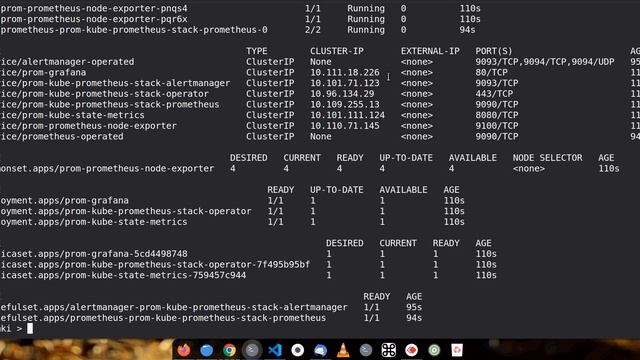
Task: Click the highlighted terminal dock icon
Action: [x=252, y=350]
